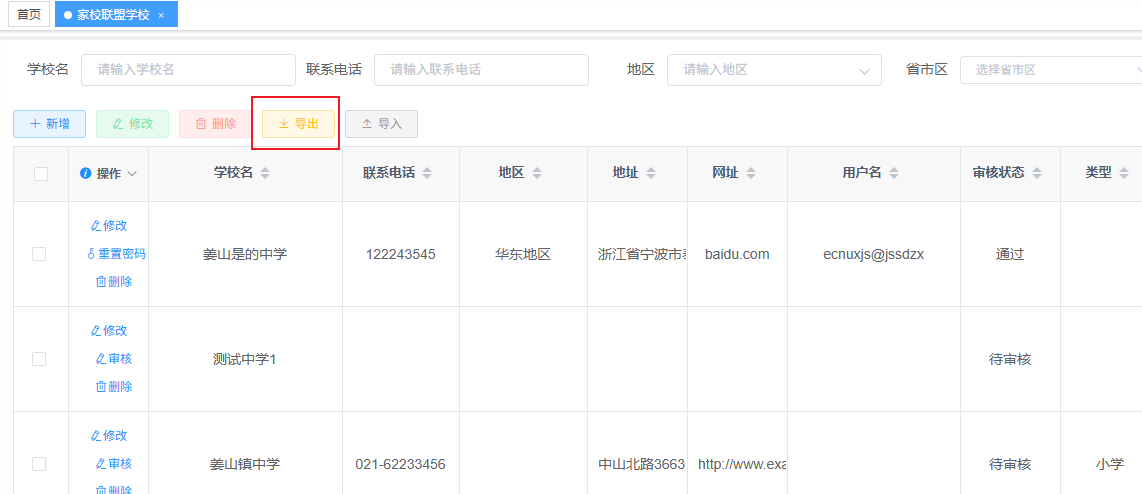Switch to the 首页 tab
1142x494 pixels.
tap(29, 15)
